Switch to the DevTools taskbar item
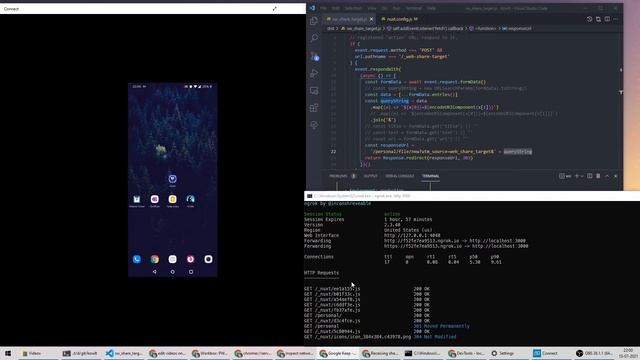The image size is (640, 360). (x=467, y=353)
